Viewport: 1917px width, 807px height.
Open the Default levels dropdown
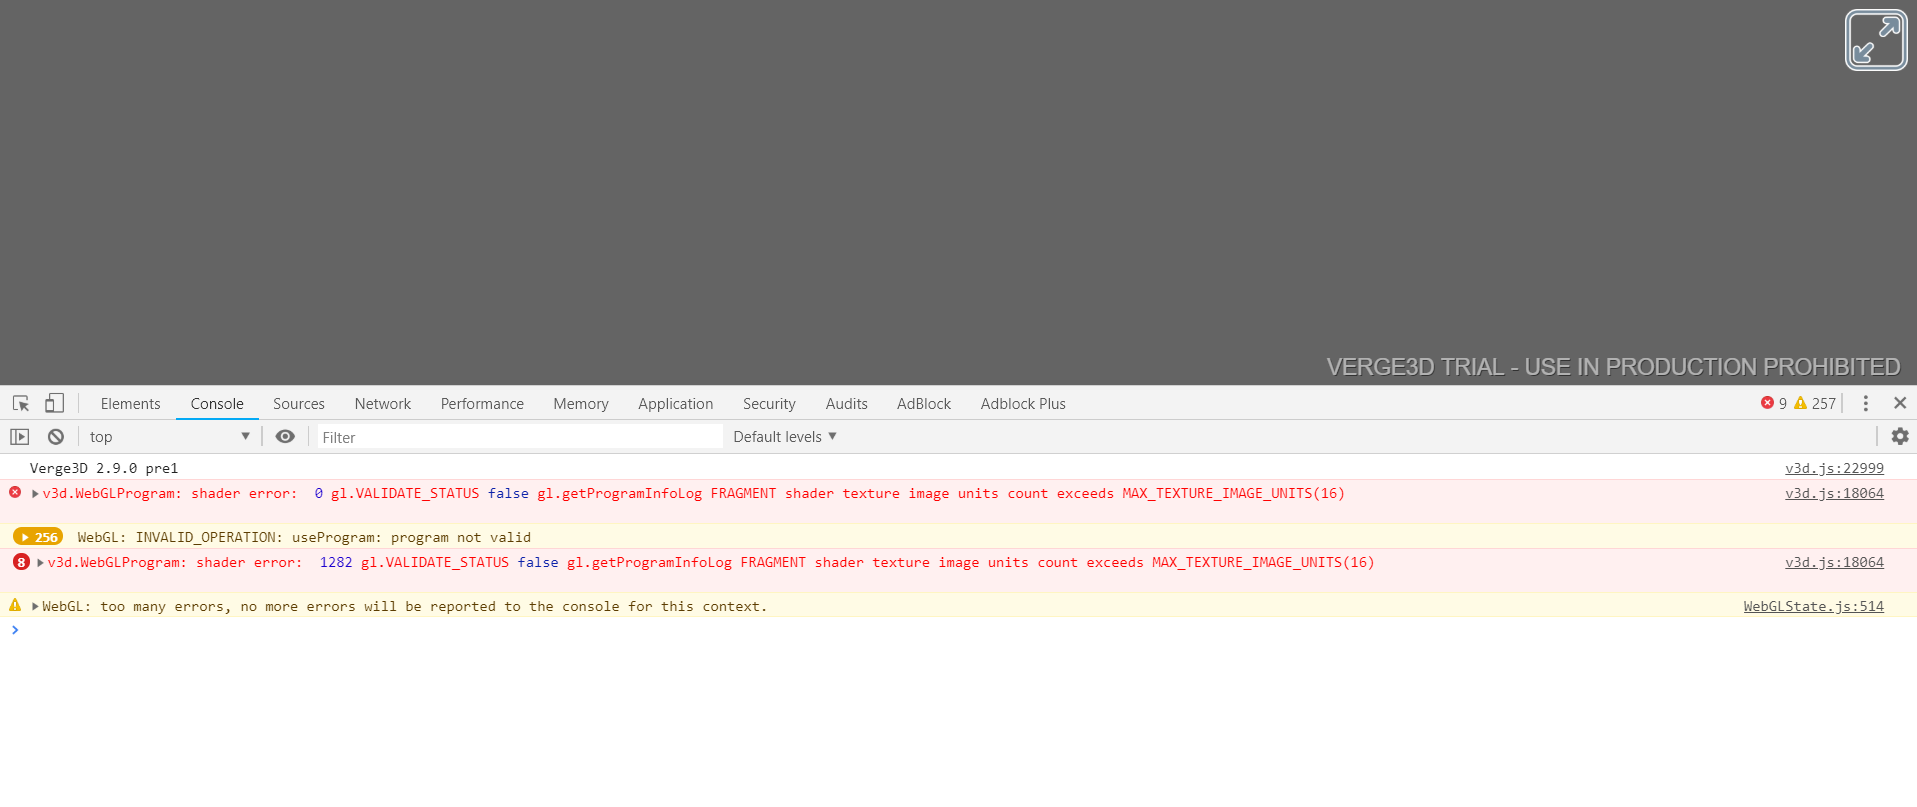click(785, 437)
